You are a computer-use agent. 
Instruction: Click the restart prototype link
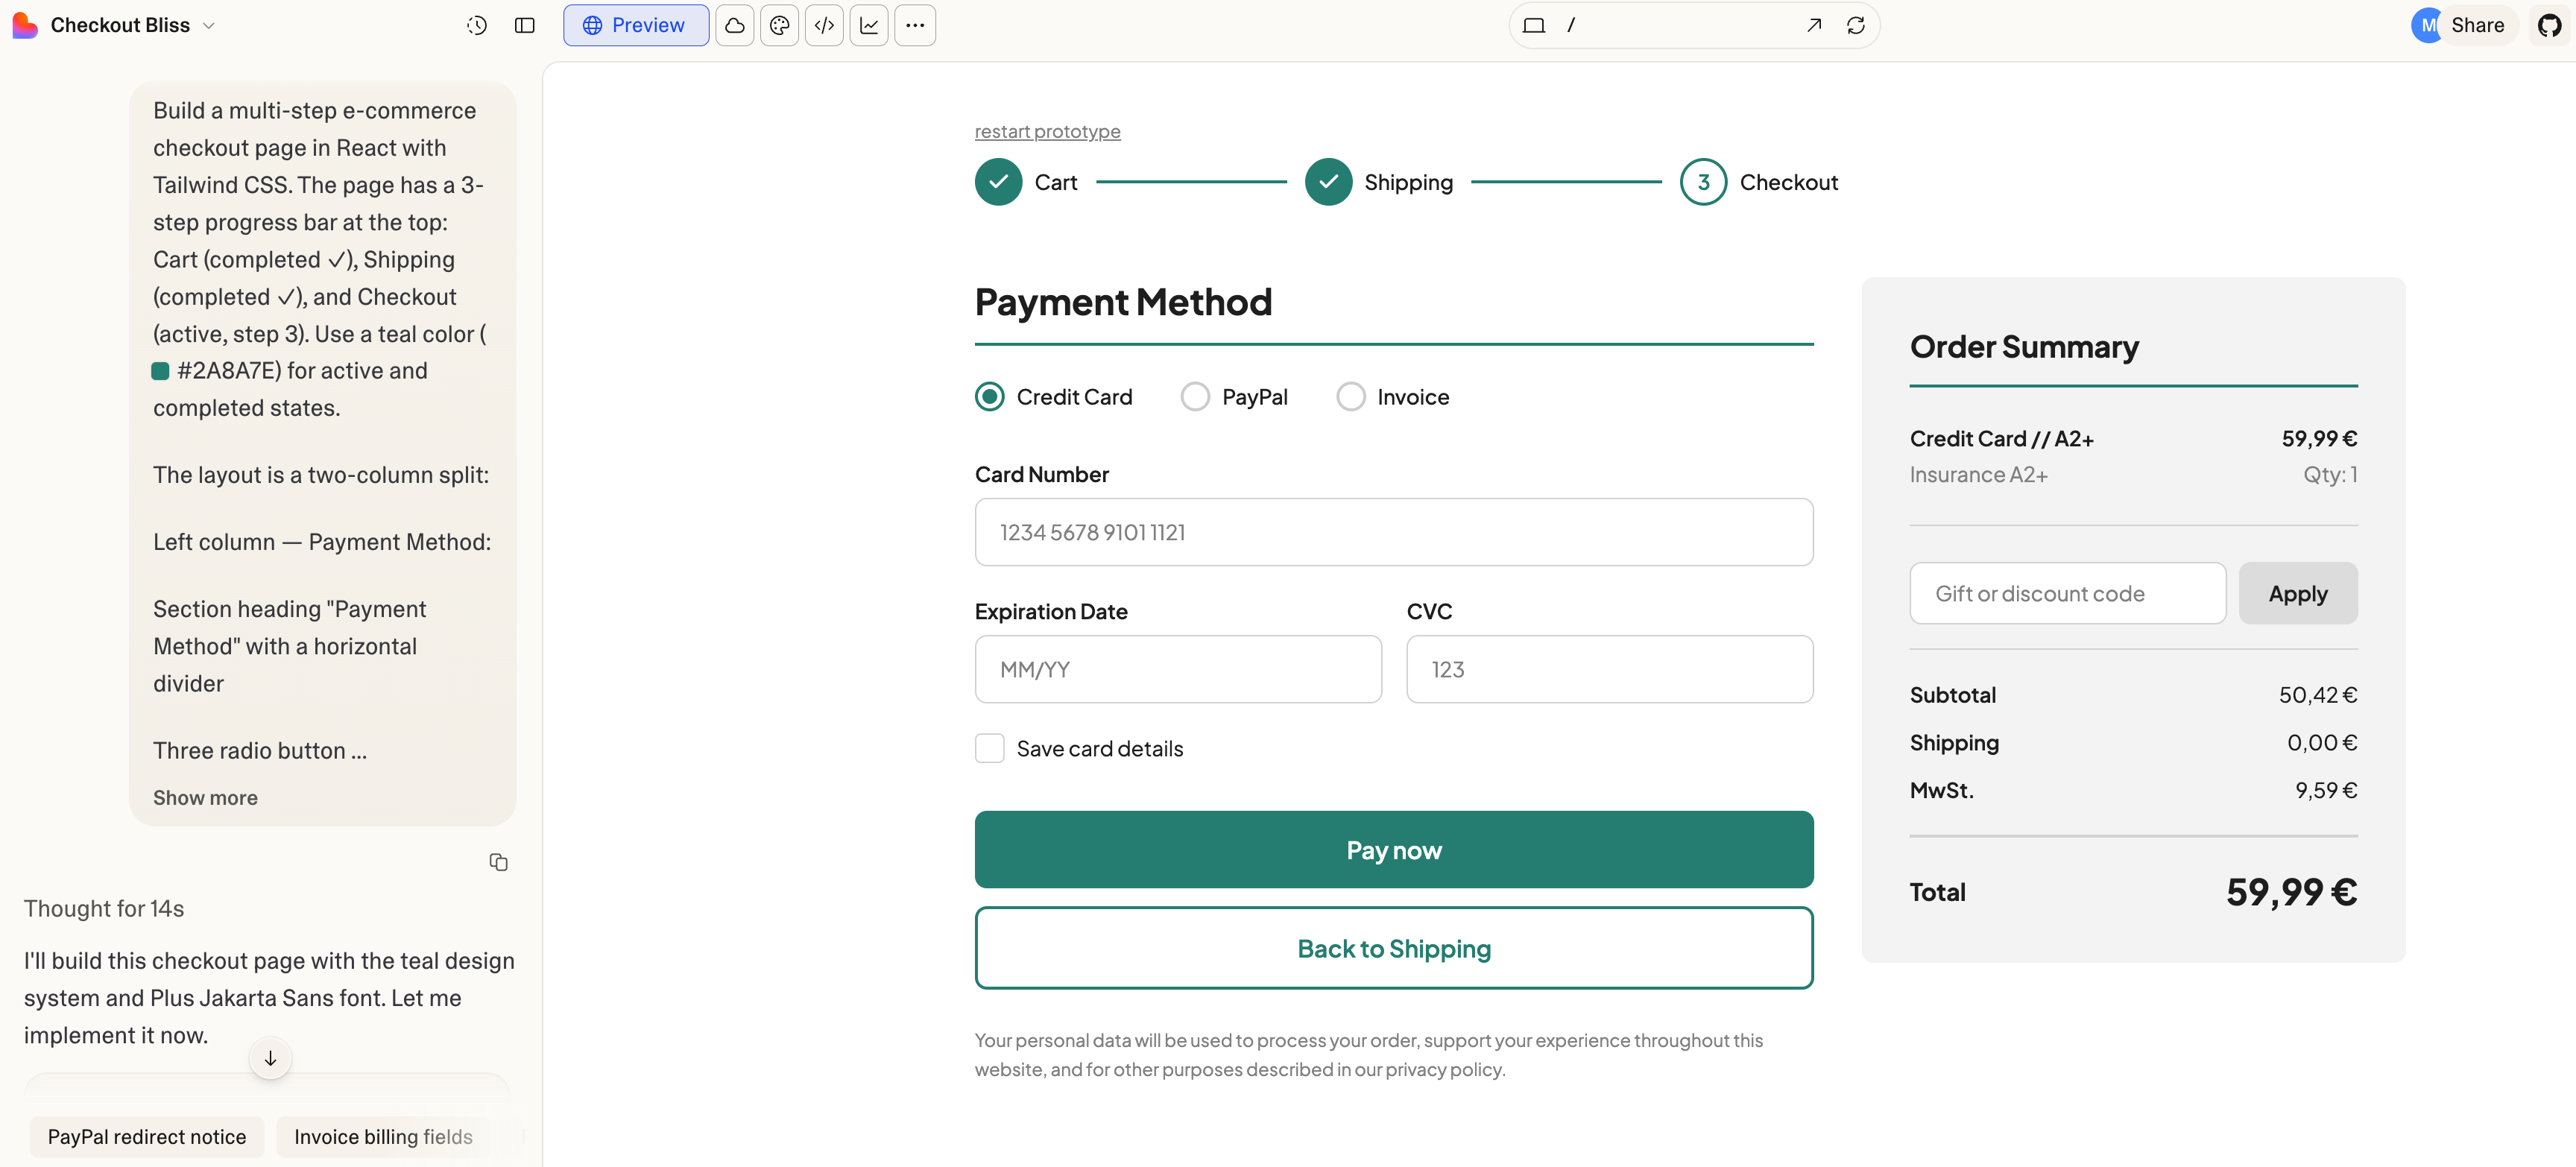click(1047, 131)
